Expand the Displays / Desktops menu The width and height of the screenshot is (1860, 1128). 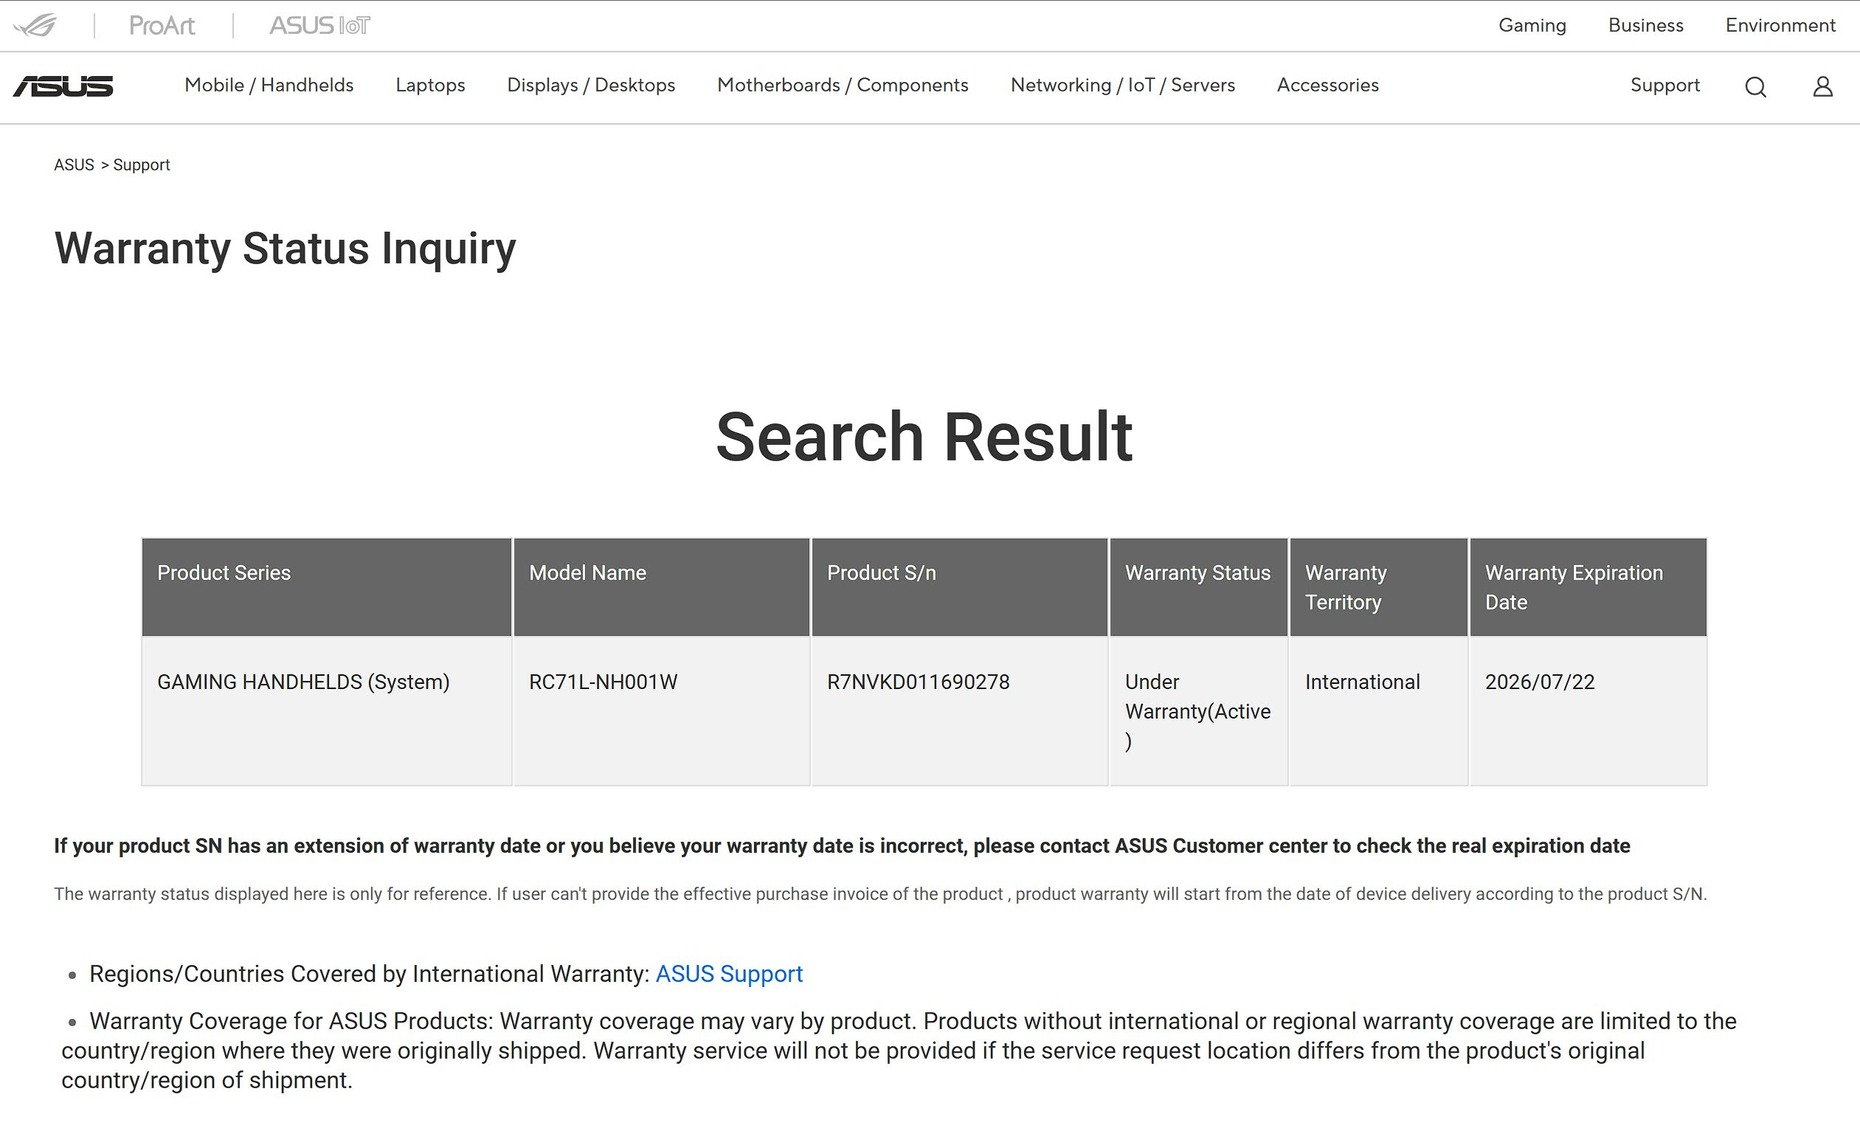[x=591, y=85]
